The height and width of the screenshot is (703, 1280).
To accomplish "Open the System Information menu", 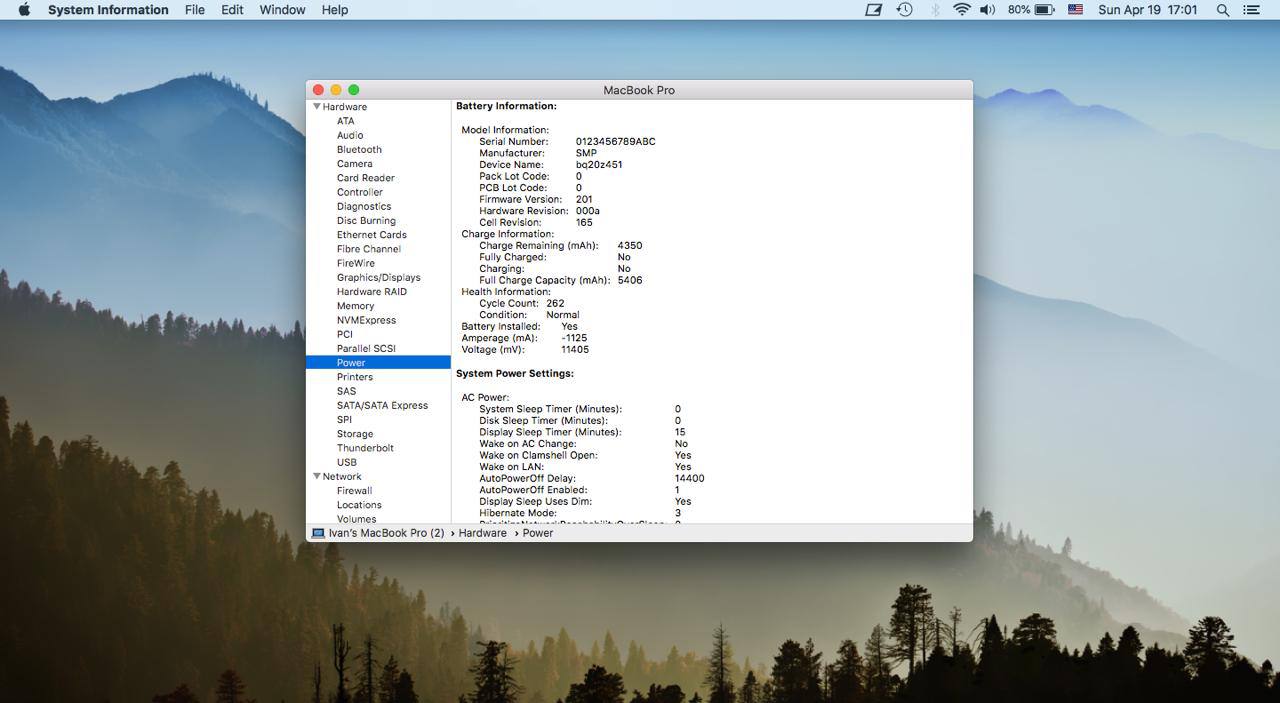I will pos(108,9).
